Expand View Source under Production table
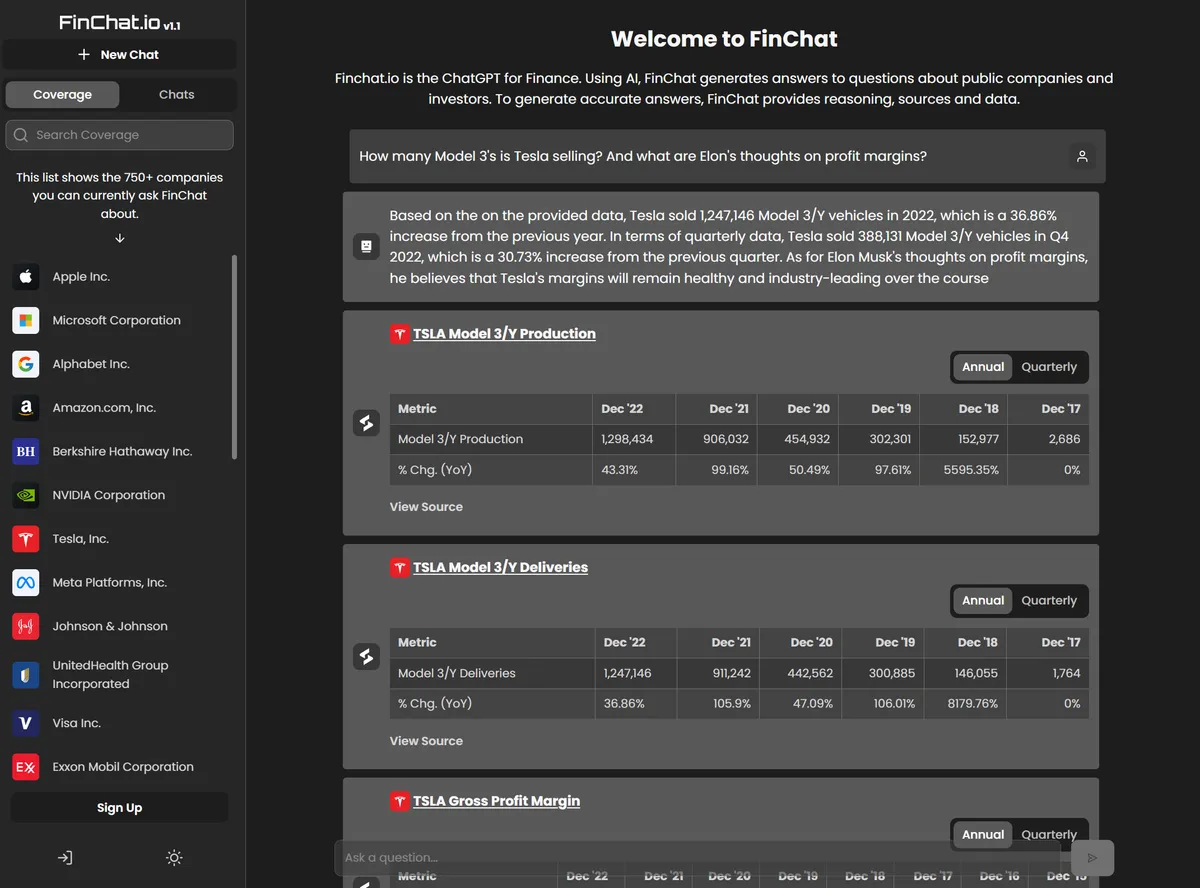Image resolution: width=1200 pixels, height=888 pixels. [426, 507]
